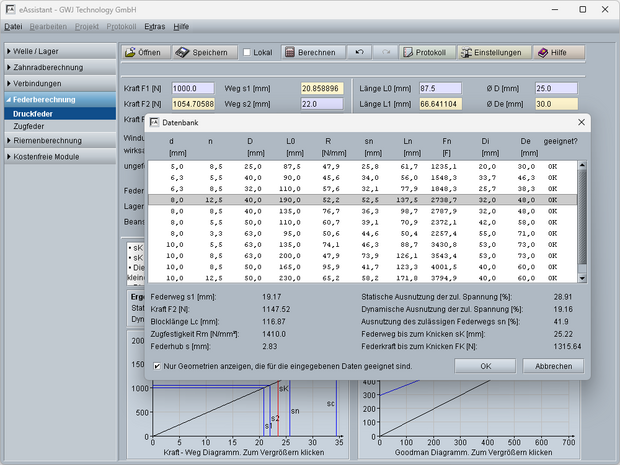
Task: Open the Datei menu
Action: click(13, 27)
